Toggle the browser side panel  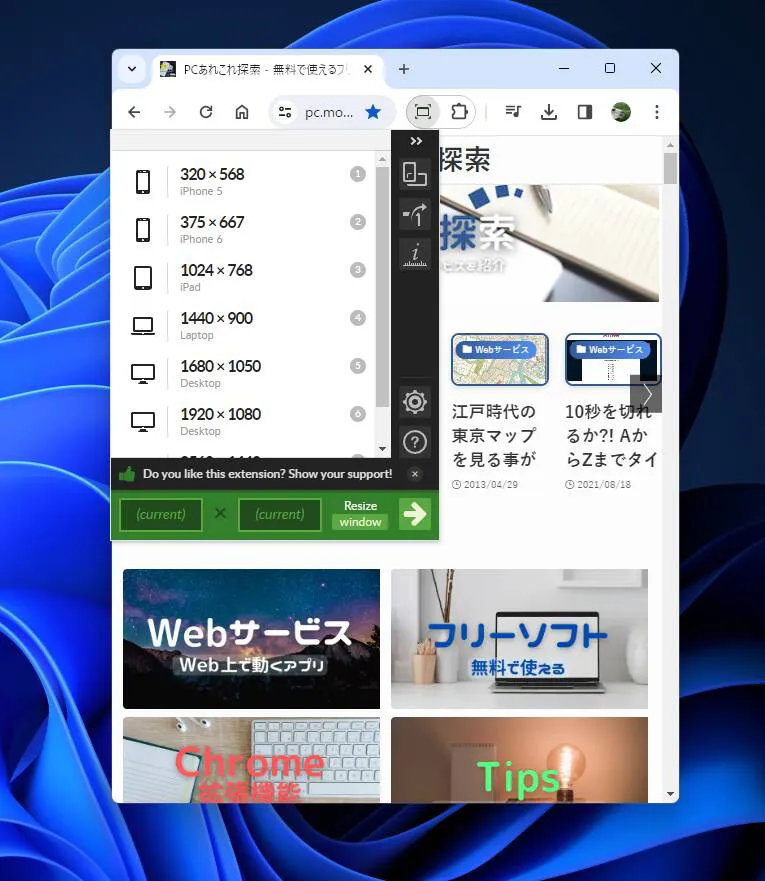pyautogui.click(x=585, y=112)
